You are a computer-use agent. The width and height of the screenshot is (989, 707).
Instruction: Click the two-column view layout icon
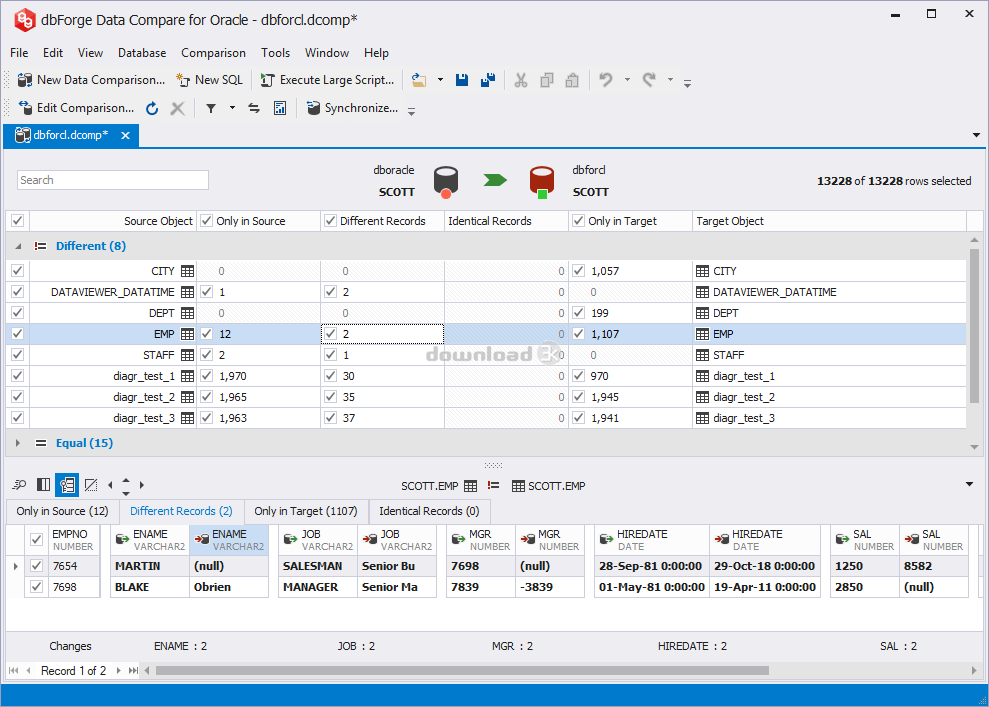(x=44, y=485)
